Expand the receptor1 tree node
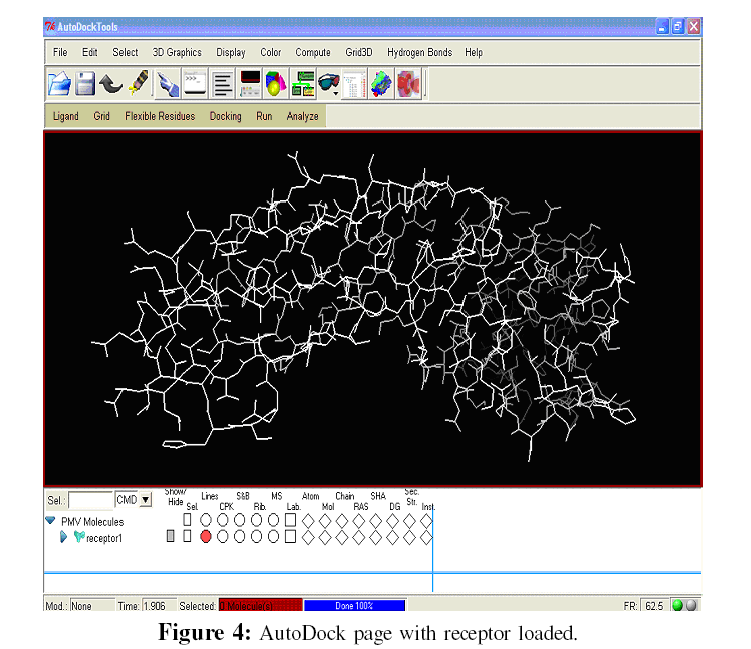The image size is (751, 649). (64, 537)
